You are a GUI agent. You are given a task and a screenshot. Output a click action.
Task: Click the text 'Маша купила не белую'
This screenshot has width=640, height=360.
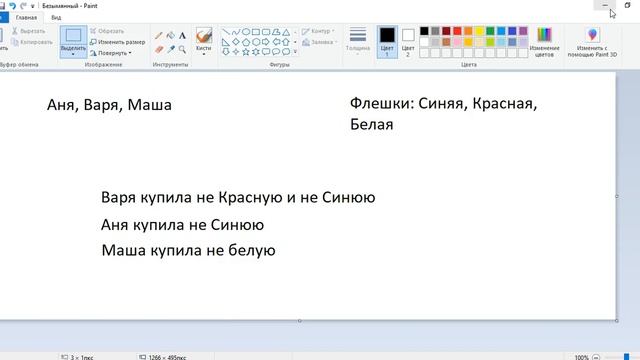tap(189, 250)
